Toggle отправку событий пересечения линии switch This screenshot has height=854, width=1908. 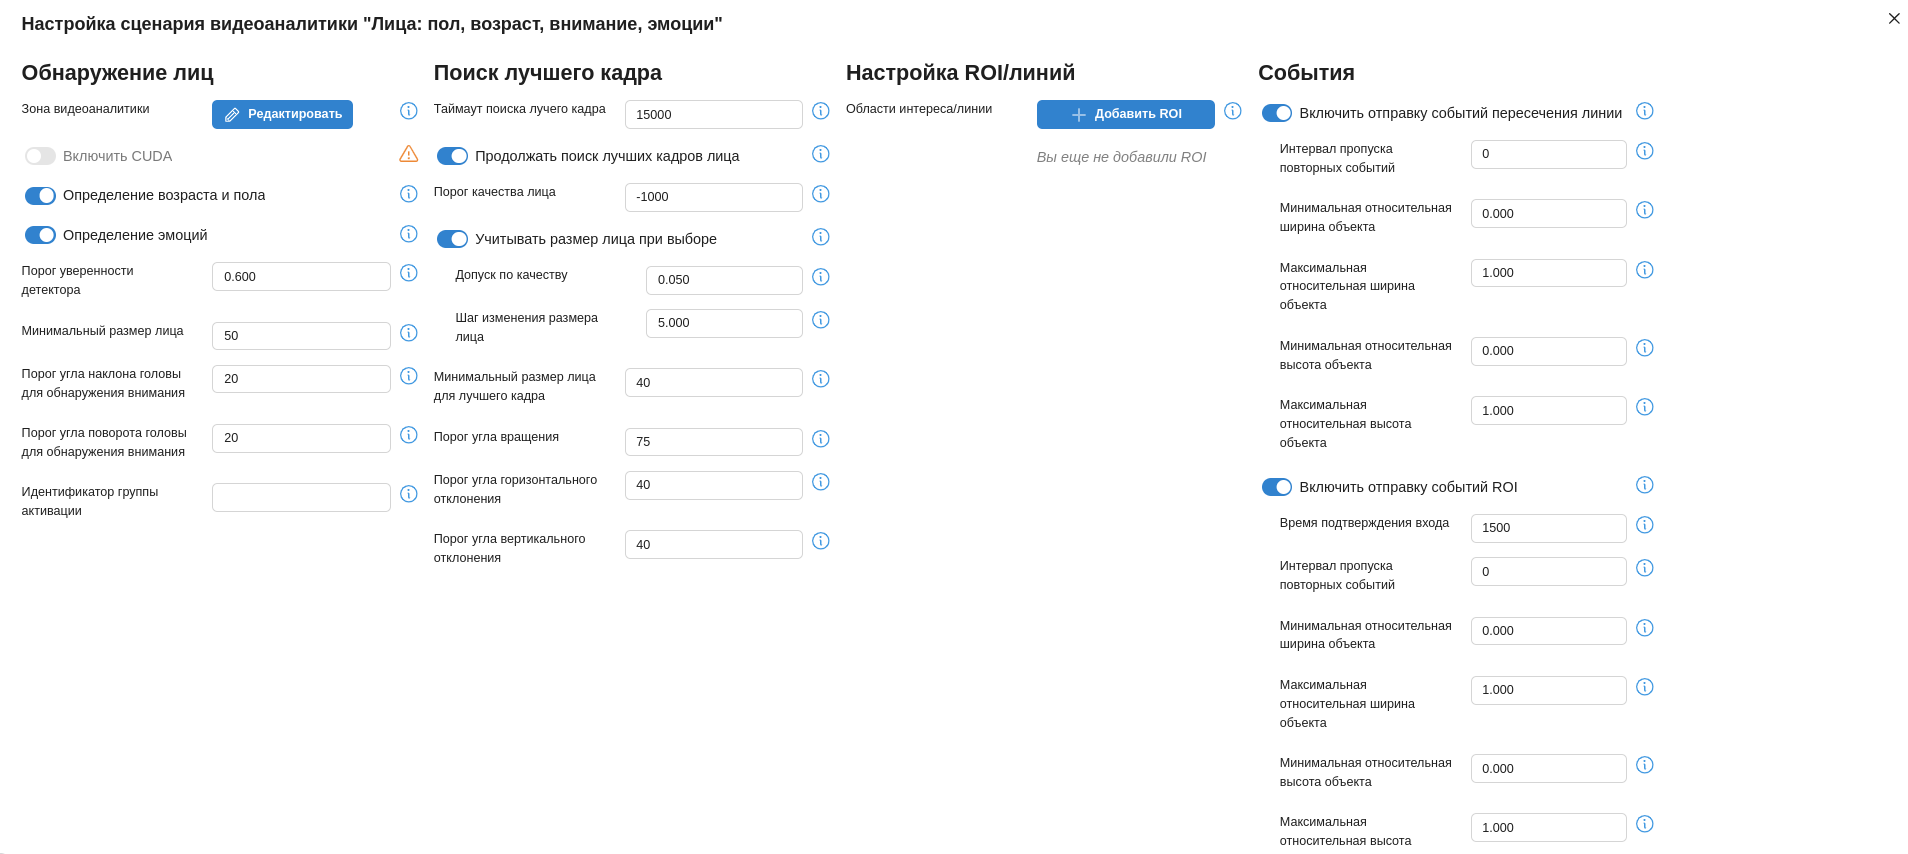[x=1276, y=113]
